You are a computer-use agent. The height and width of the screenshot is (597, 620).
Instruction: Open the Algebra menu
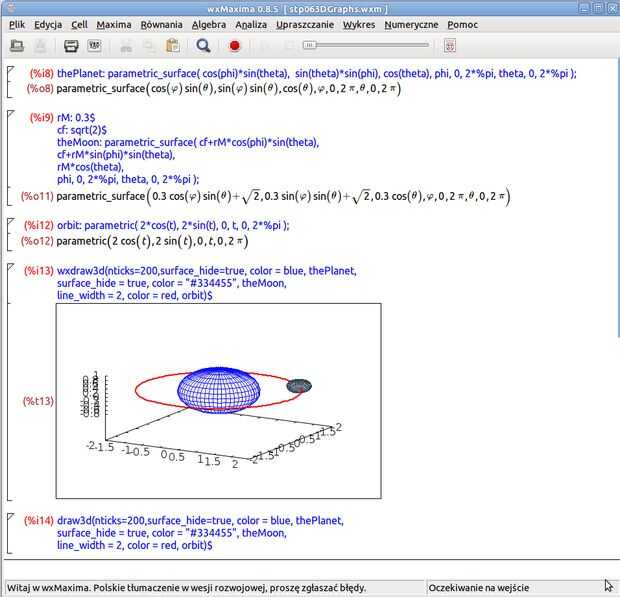(x=209, y=25)
